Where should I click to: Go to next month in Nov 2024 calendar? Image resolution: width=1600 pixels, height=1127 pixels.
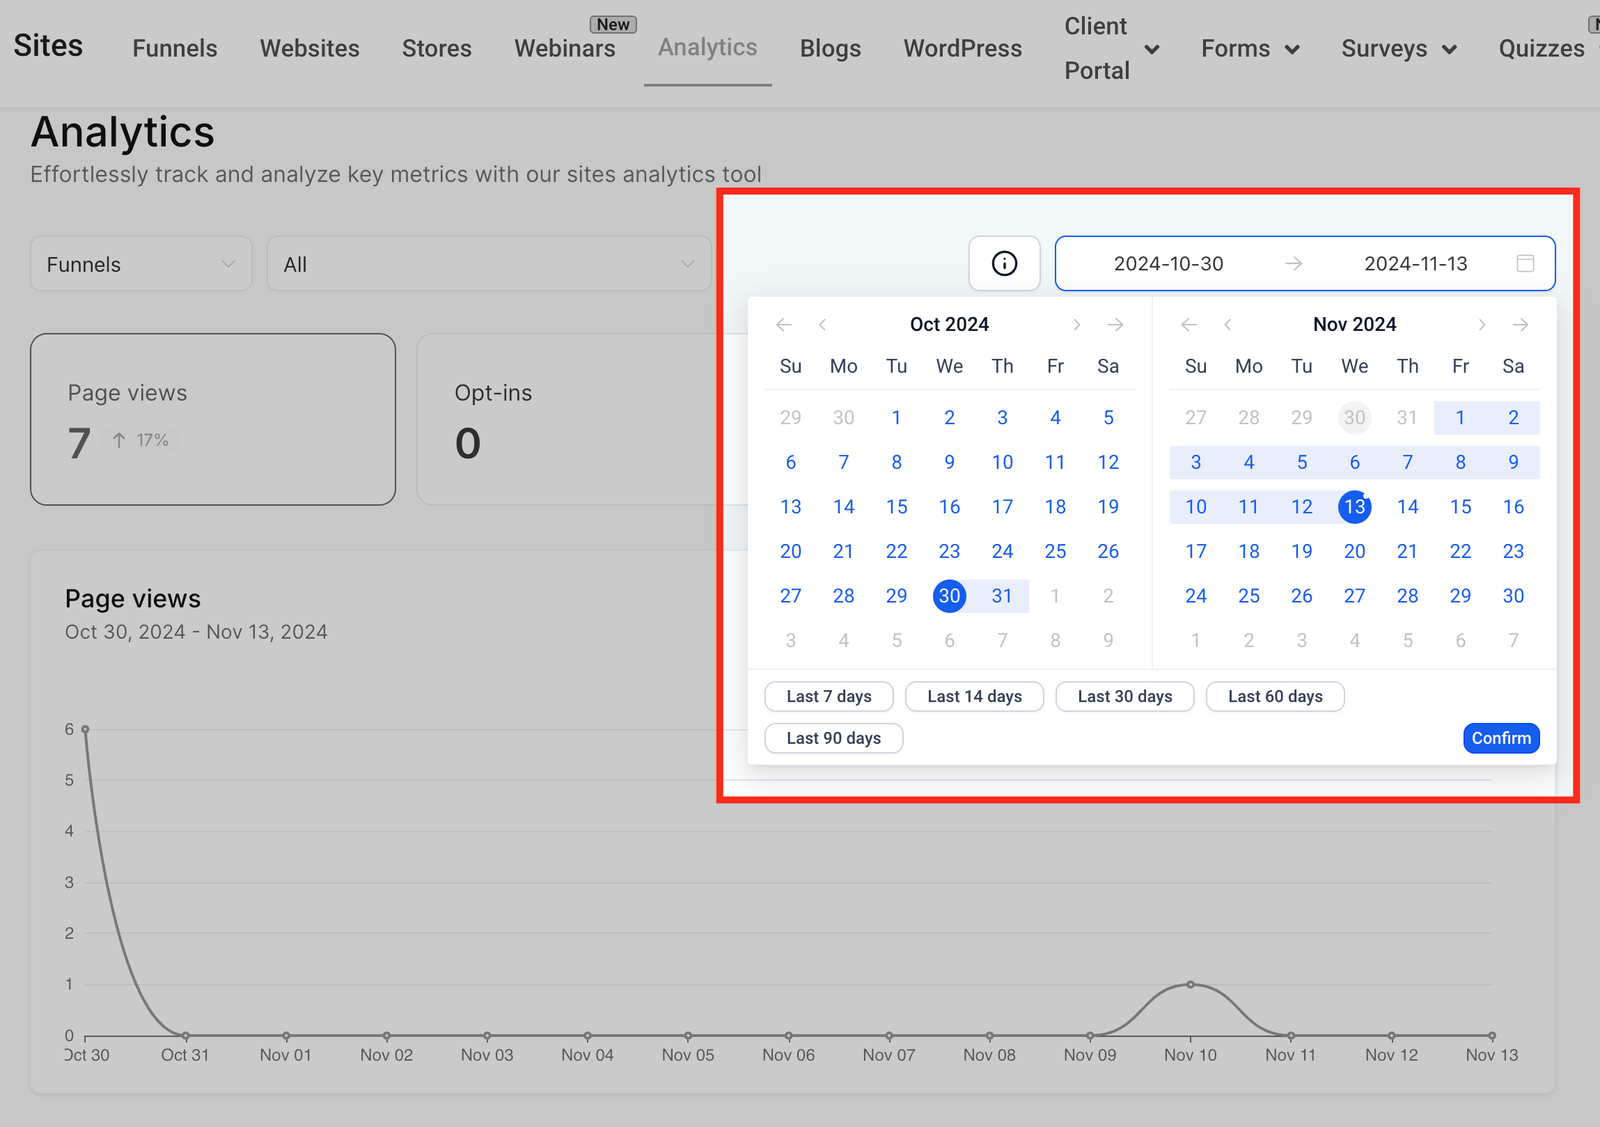(x=1482, y=325)
